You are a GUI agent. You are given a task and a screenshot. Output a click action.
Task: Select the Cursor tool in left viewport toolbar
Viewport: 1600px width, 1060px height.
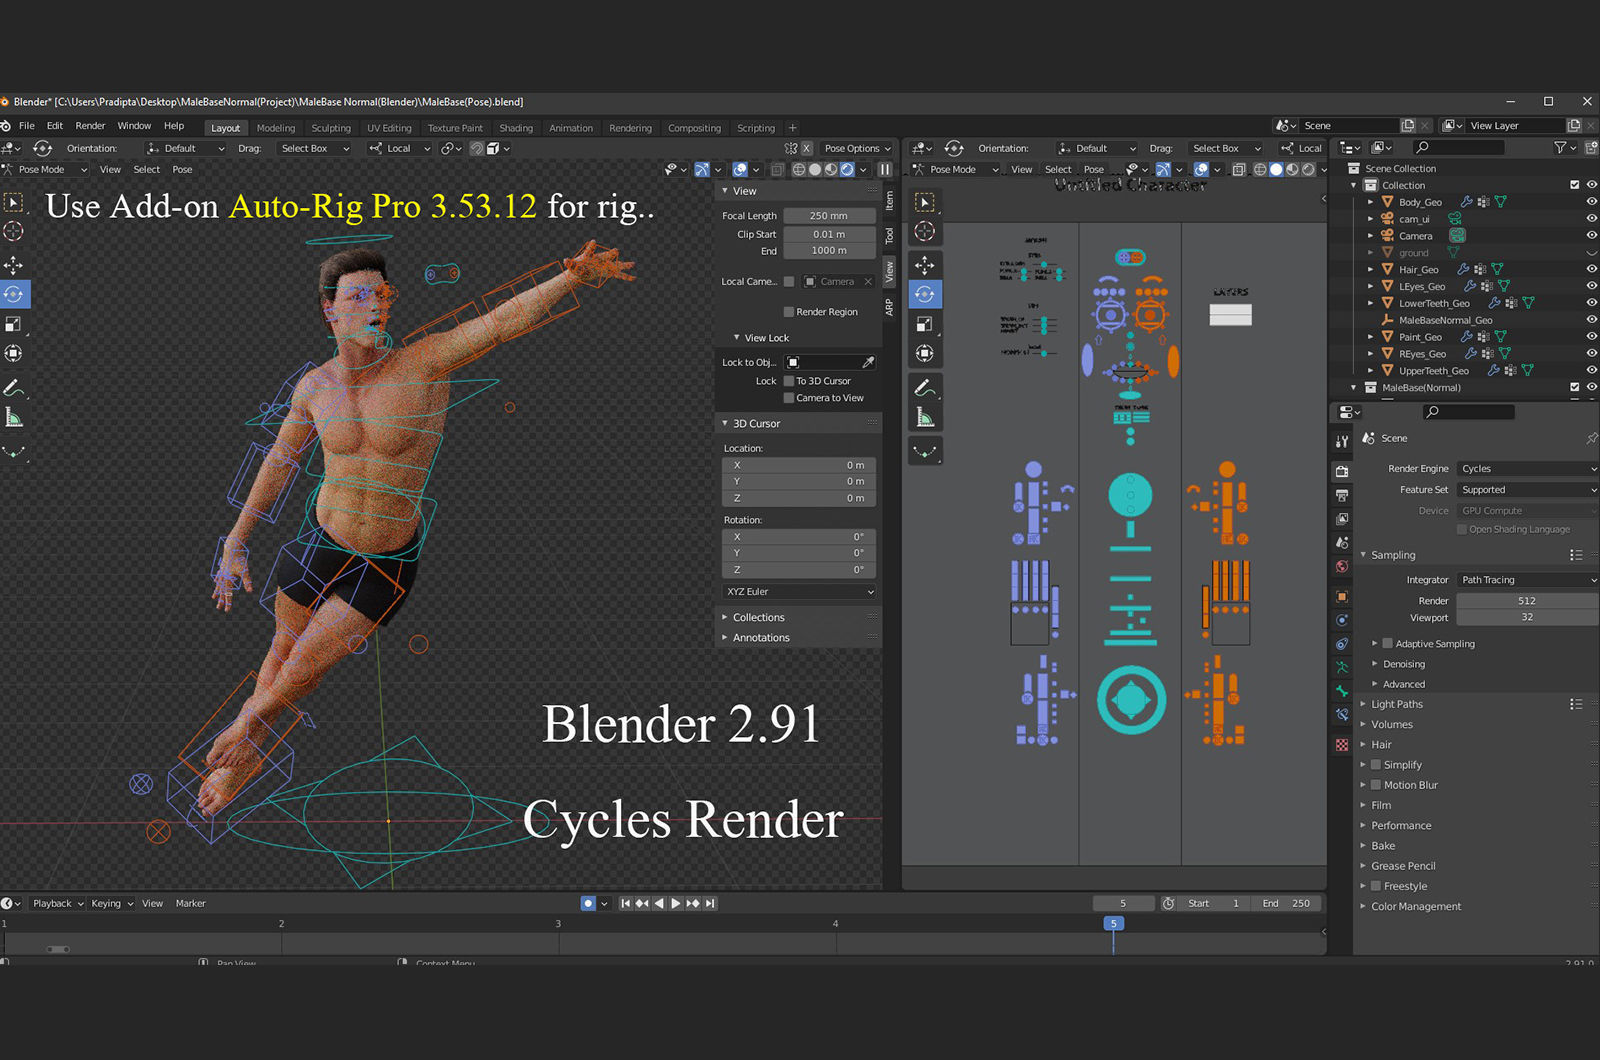click(x=14, y=231)
